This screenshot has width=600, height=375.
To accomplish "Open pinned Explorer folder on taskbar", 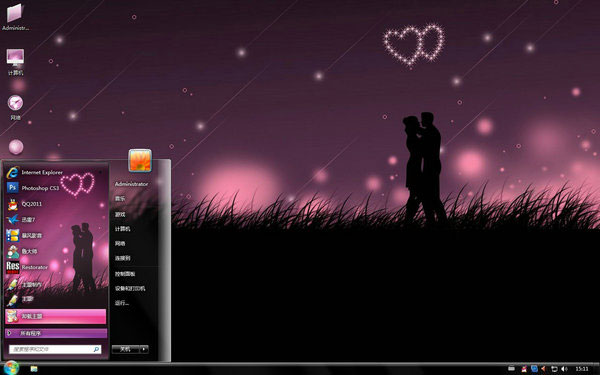I will [x=34, y=369].
